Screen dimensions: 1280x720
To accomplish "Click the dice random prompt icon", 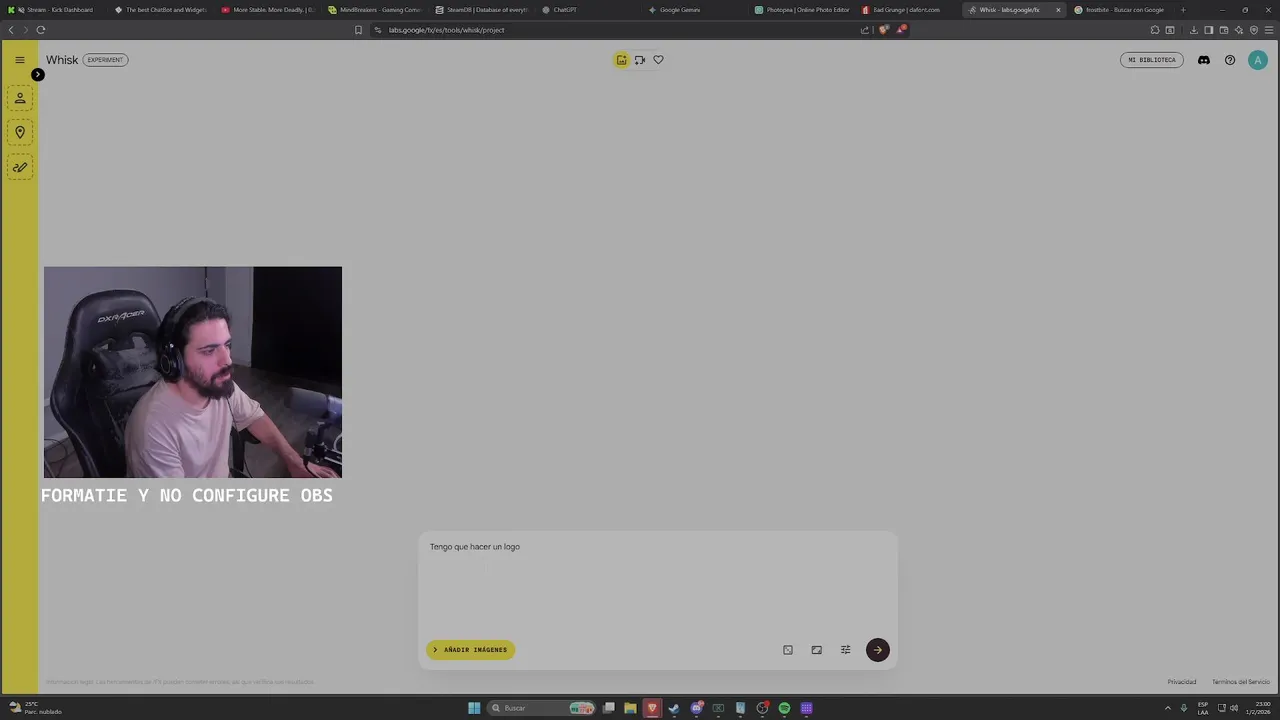I will pyautogui.click(x=788, y=650).
